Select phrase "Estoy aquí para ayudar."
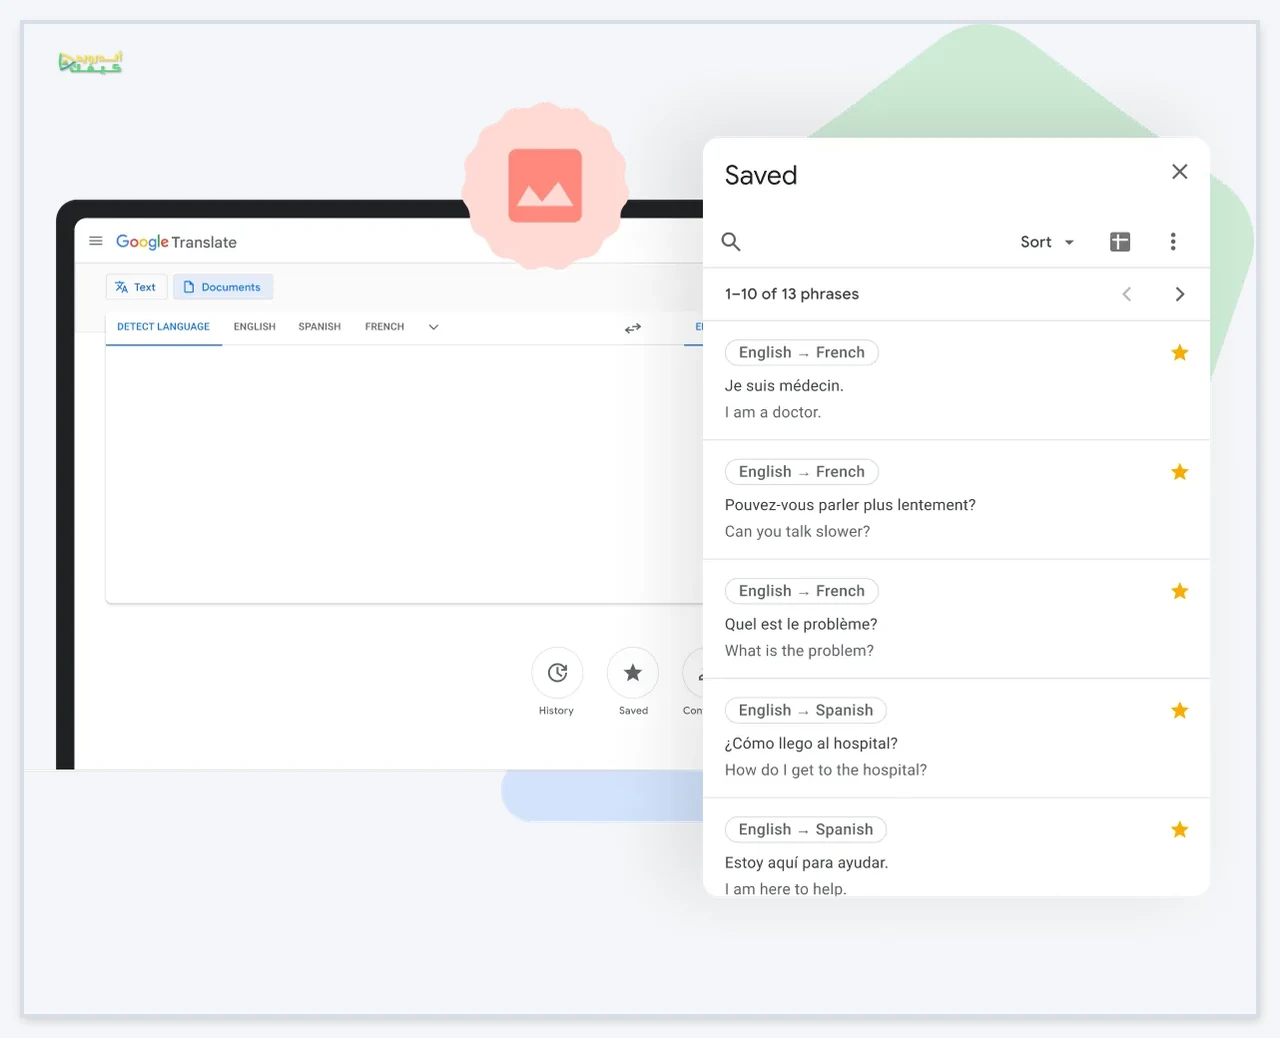This screenshot has width=1280, height=1038. point(806,863)
